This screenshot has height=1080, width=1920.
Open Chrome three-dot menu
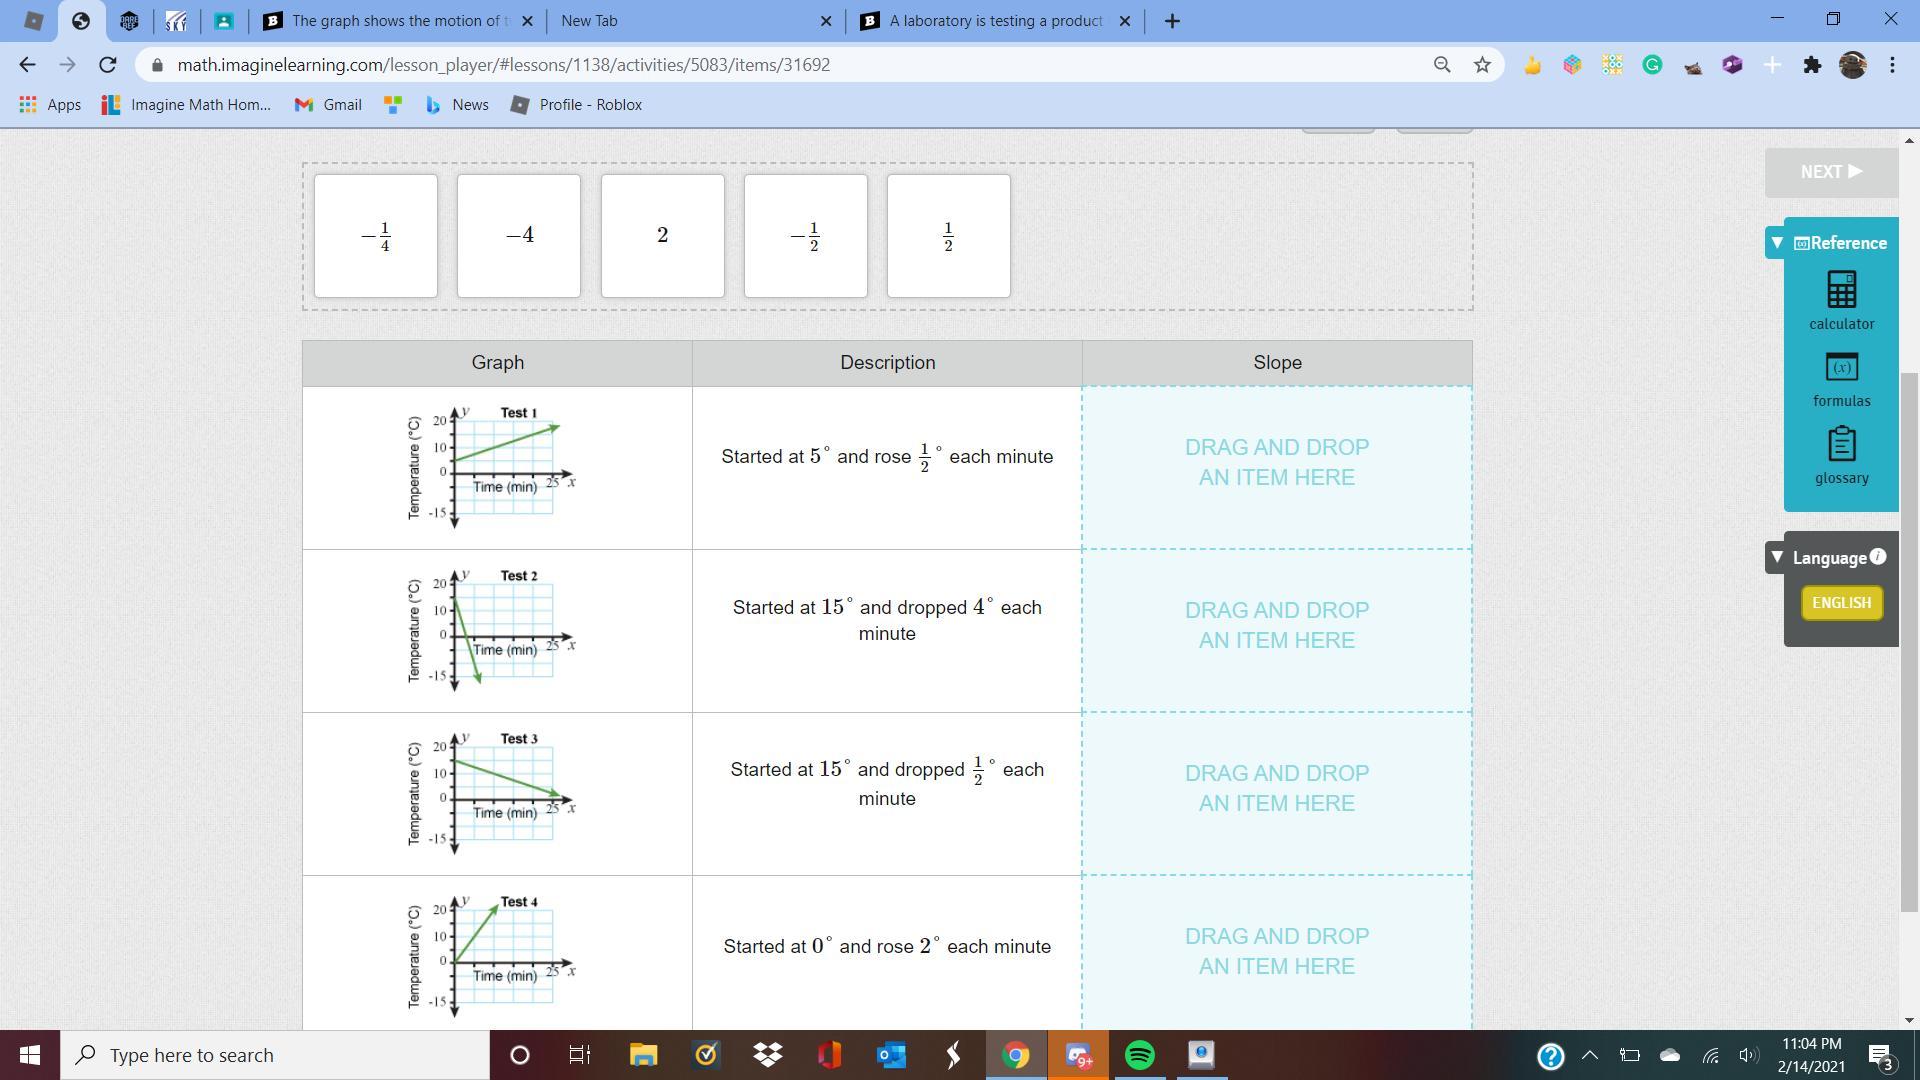coord(1892,65)
